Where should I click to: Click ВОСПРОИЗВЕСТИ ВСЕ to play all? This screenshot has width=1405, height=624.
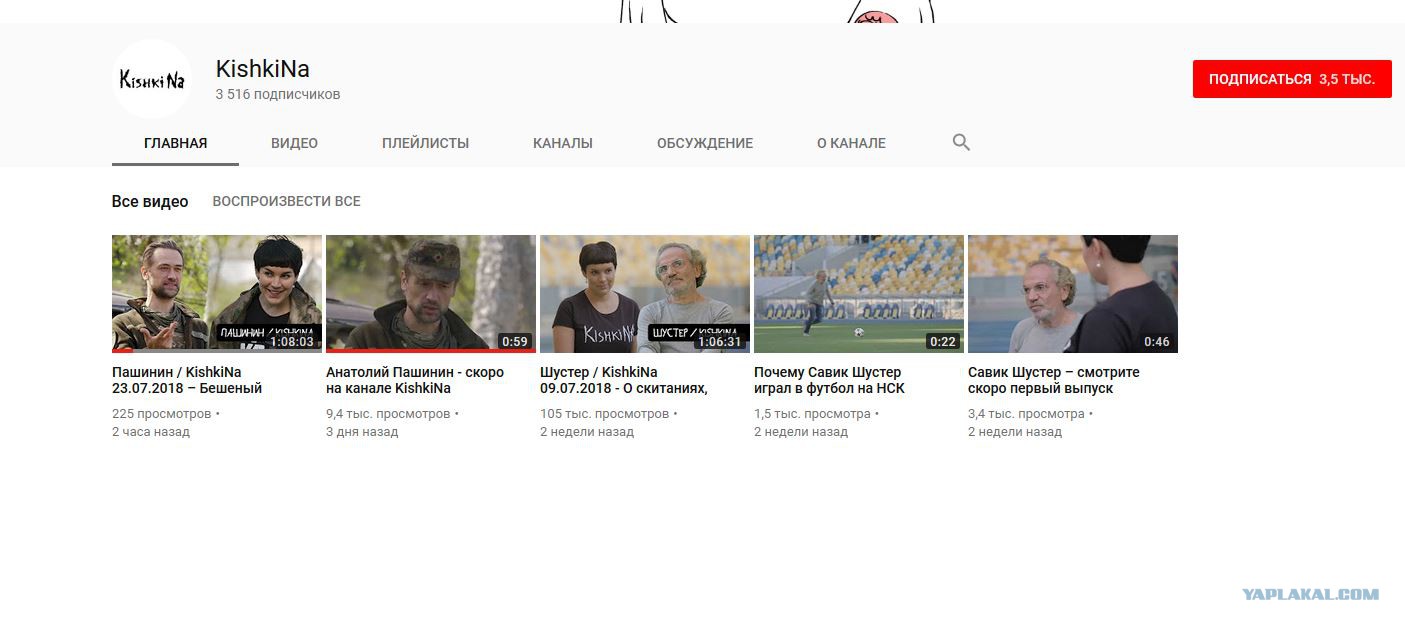(286, 201)
